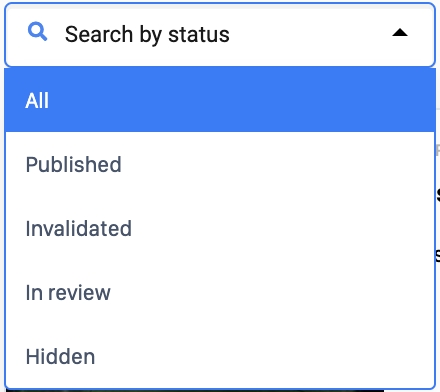440x392 pixels.
Task: Focus the Search by status field
Action: pos(220,35)
